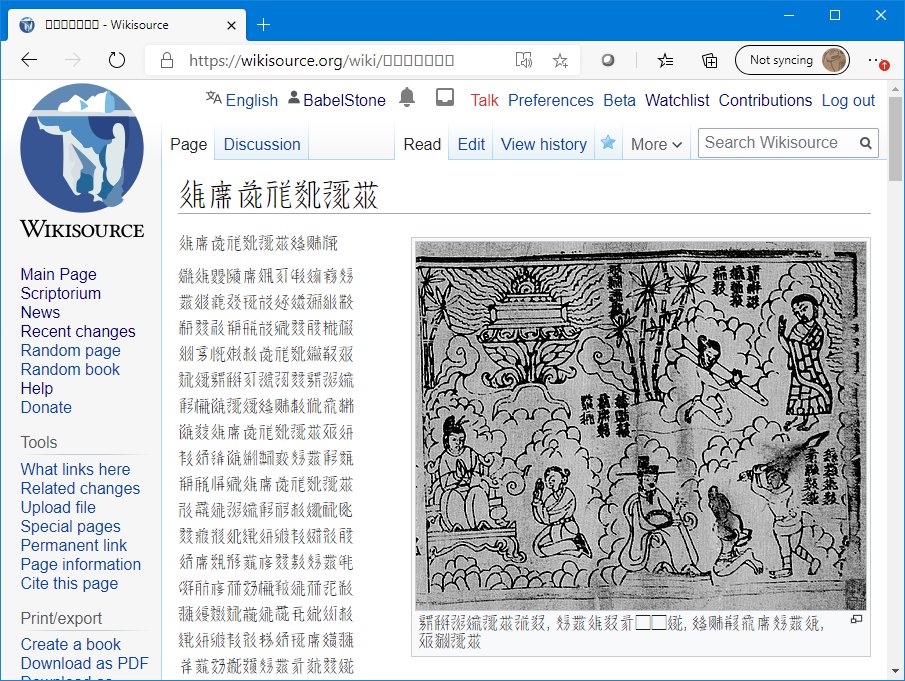This screenshot has height=681, width=905.
Task: Select the Page tab
Action: [x=189, y=144]
